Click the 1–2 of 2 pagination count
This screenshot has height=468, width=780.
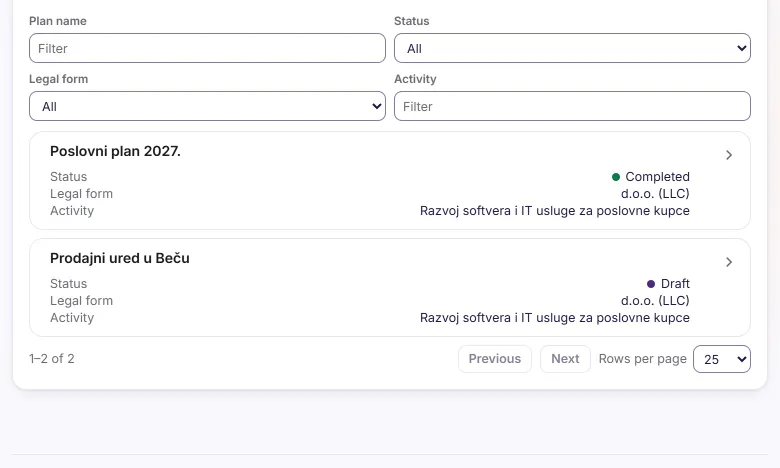pyautogui.click(x=52, y=359)
